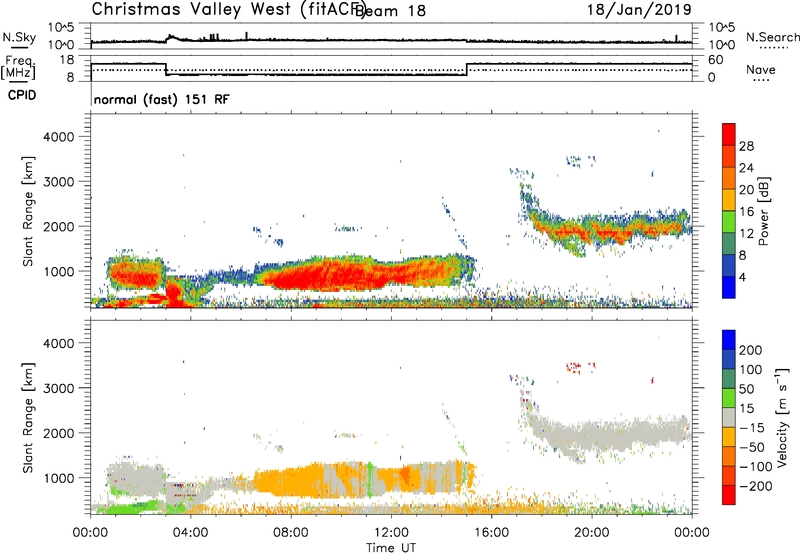
Task: Select the 04:00 time tick label
Action: (x=191, y=533)
